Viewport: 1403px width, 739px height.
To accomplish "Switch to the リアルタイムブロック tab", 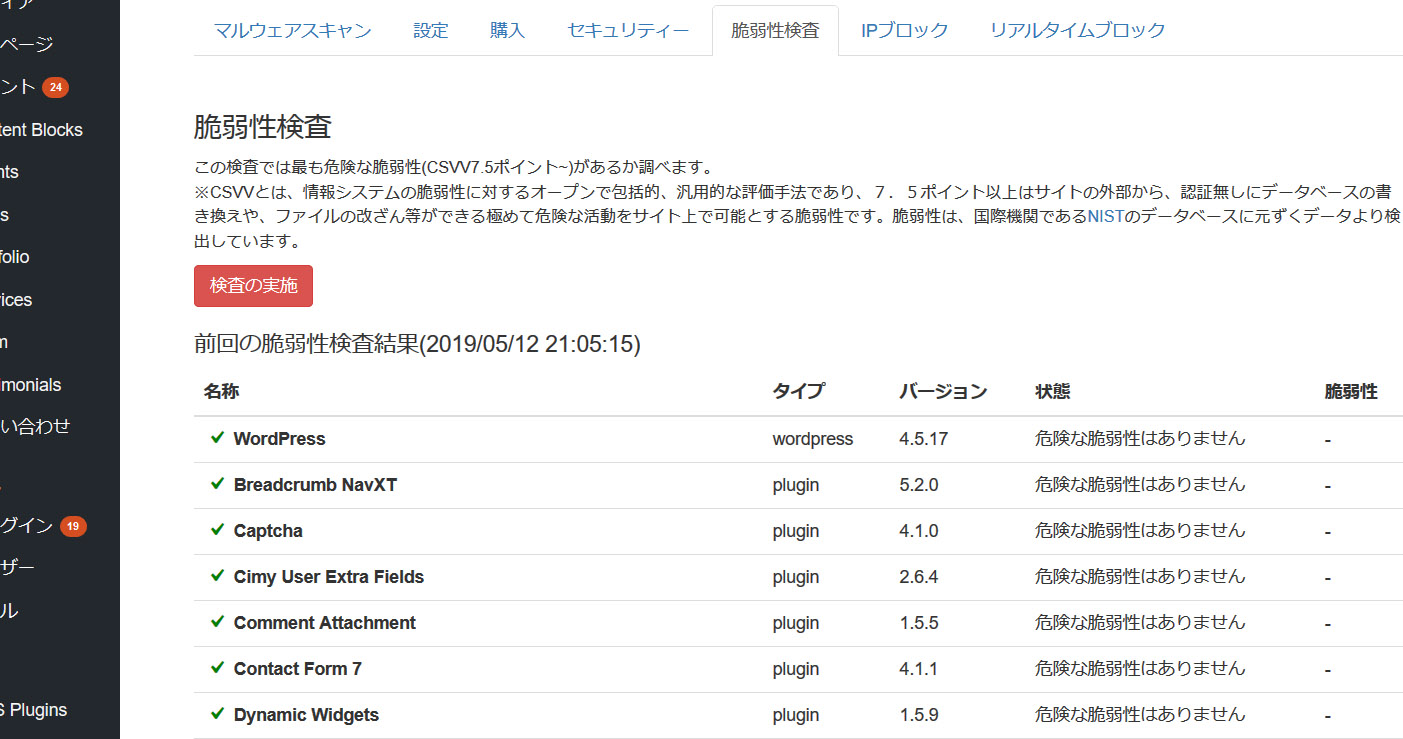I will pyautogui.click(x=1077, y=30).
